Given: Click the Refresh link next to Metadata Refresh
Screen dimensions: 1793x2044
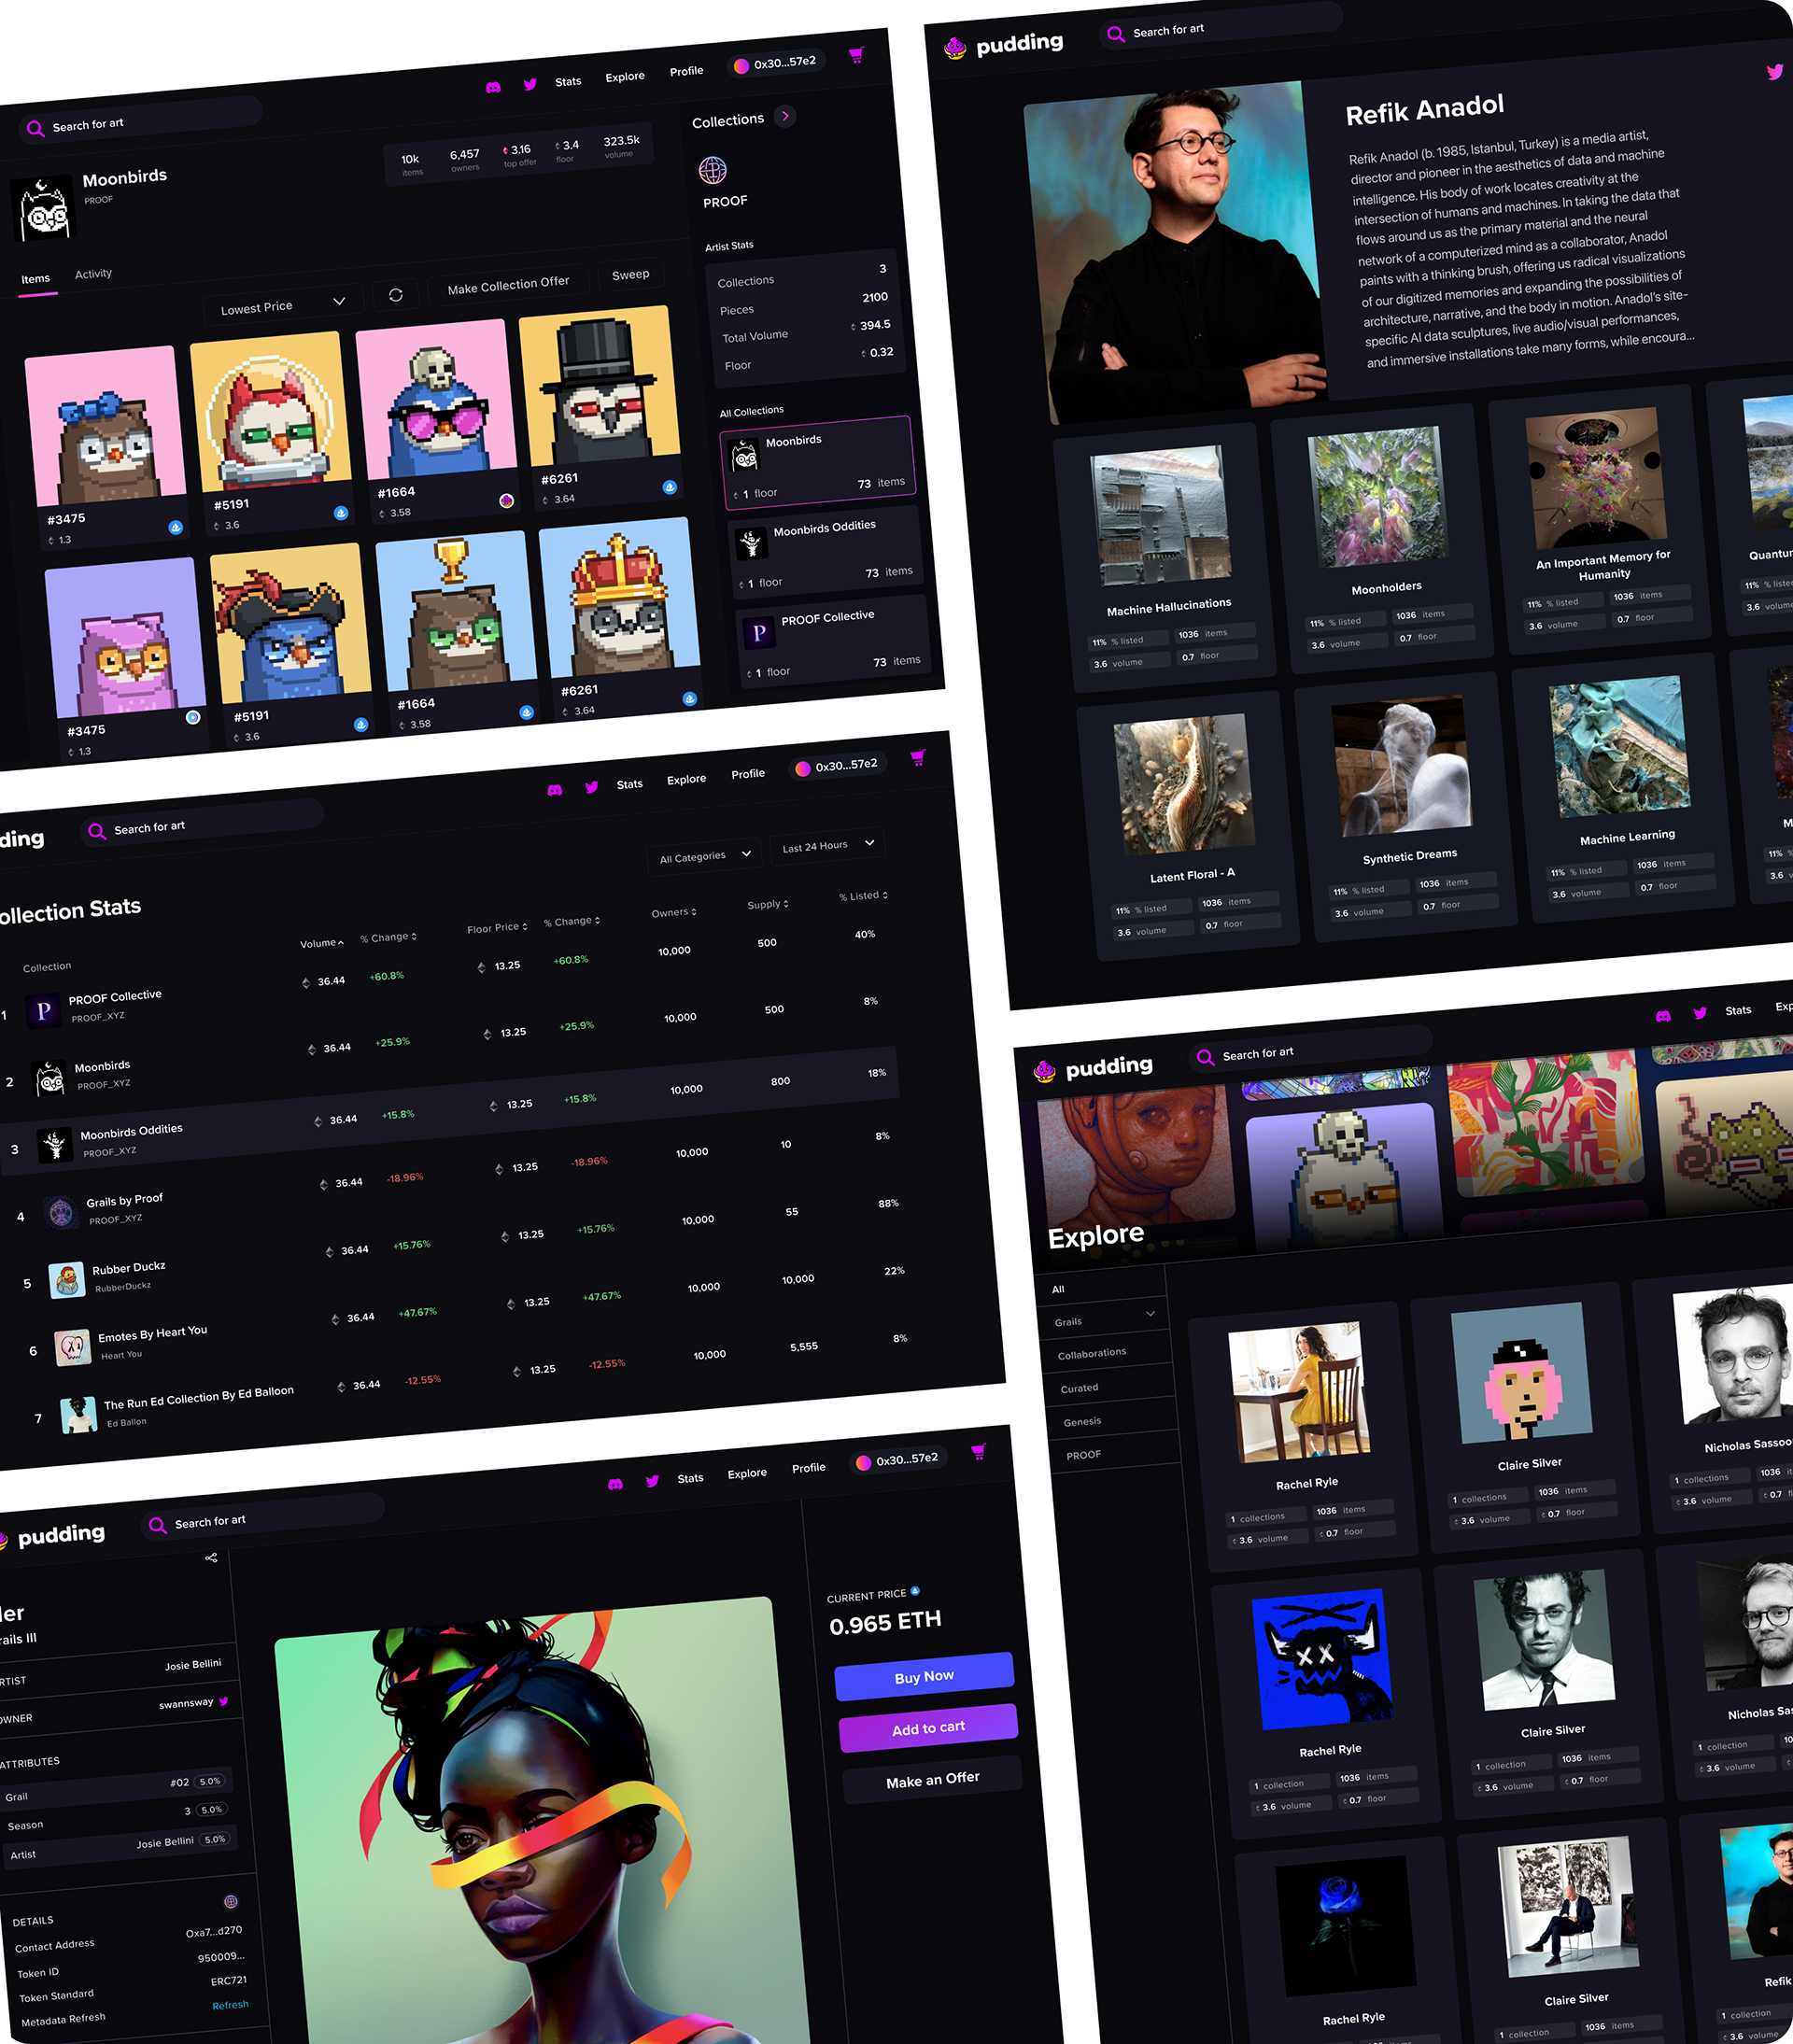Looking at the screenshot, I should coord(231,2004).
